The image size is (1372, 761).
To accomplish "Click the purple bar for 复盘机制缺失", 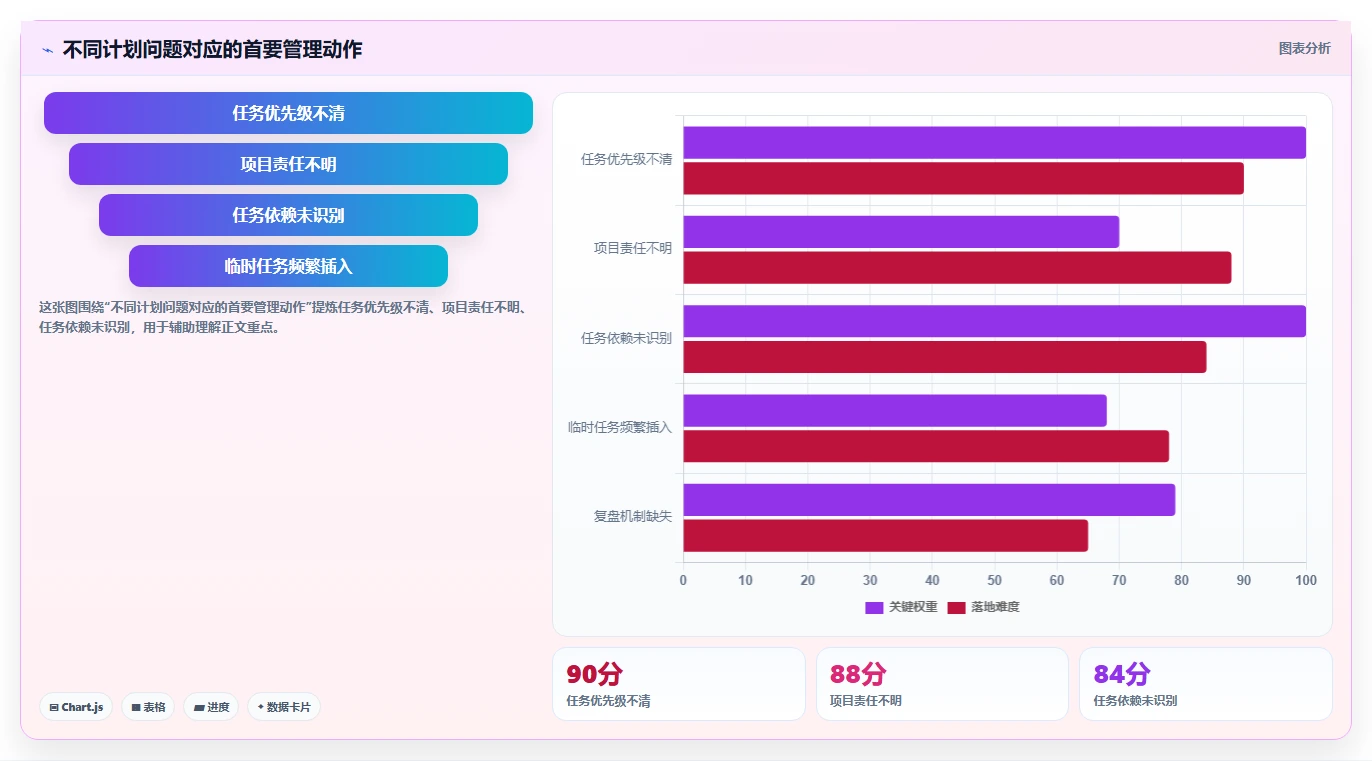I will 929,500.
